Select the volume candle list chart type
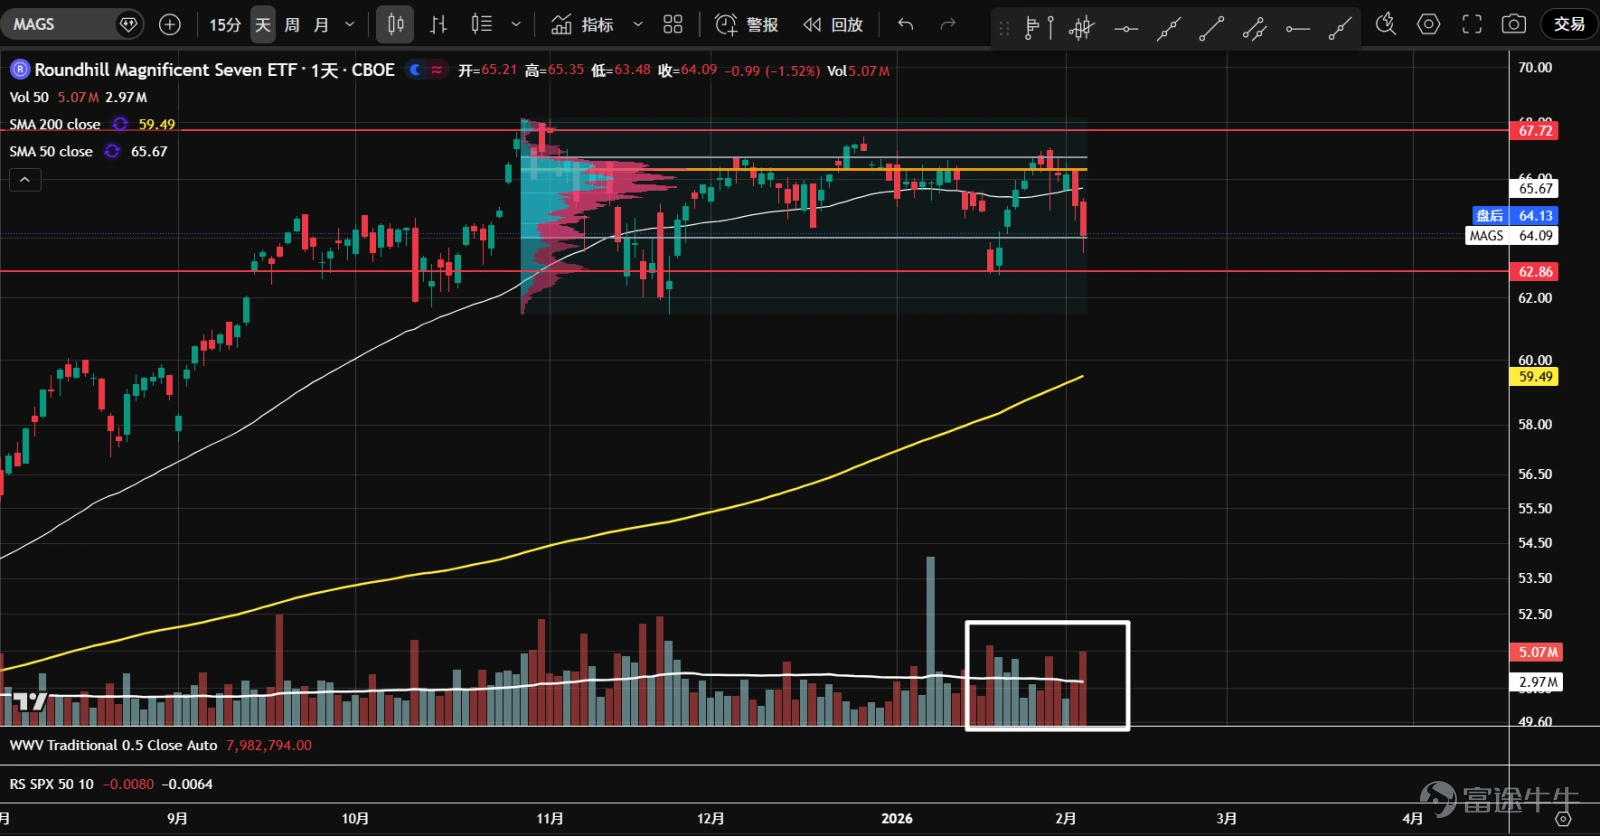Viewport: 1600px width, 836px height. pyautogui.click(x=481, y=24)
